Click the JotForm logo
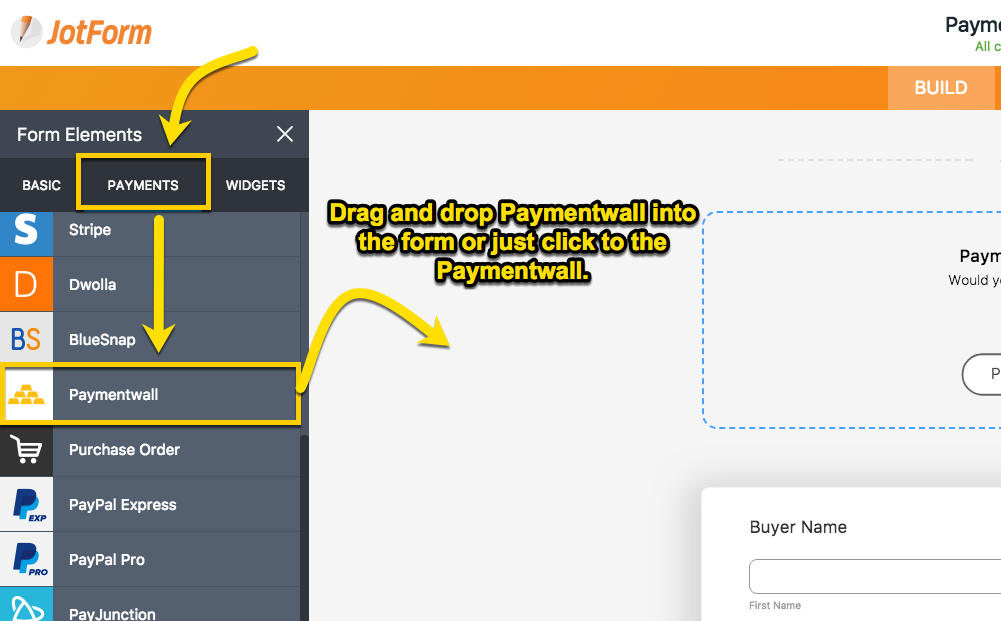1001x621 pixels. point(82,32)
